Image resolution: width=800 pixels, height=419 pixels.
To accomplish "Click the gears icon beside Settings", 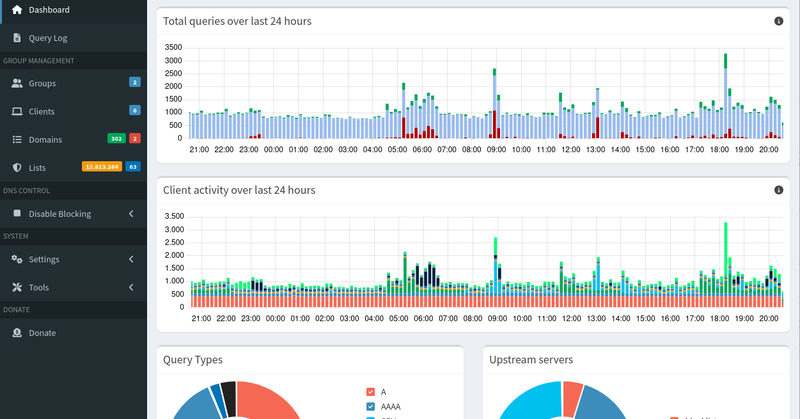I will point(17,259).
